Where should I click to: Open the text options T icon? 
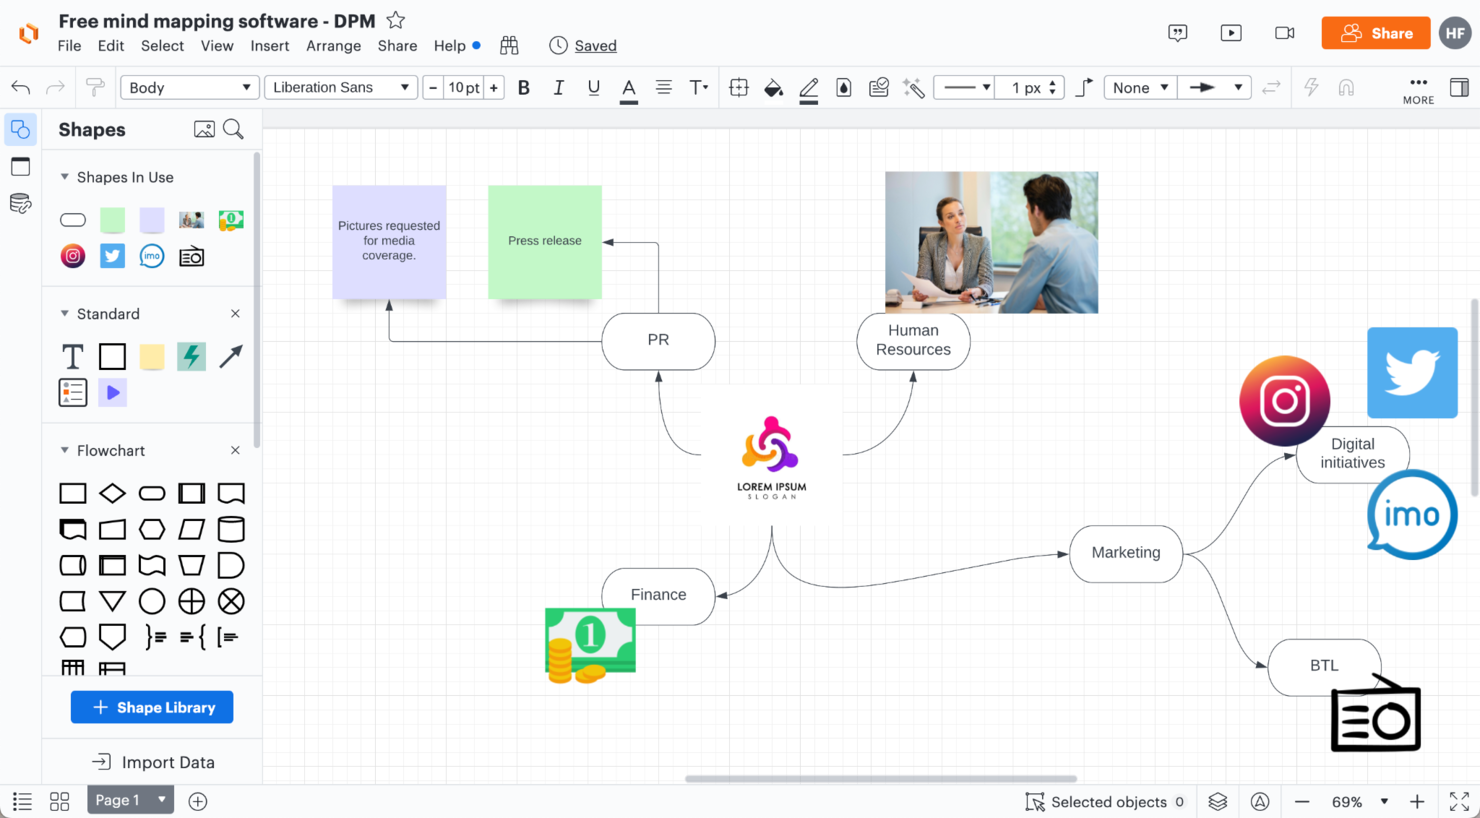(x=699, y=88)
